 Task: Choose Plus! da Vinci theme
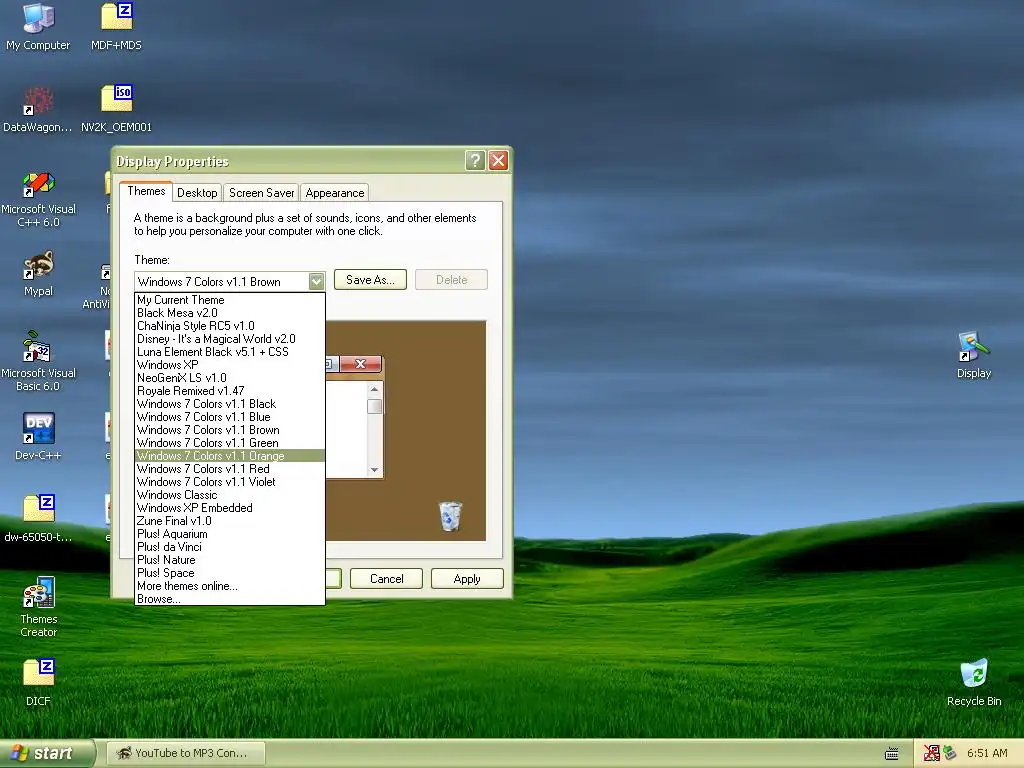tap(229, 547)
